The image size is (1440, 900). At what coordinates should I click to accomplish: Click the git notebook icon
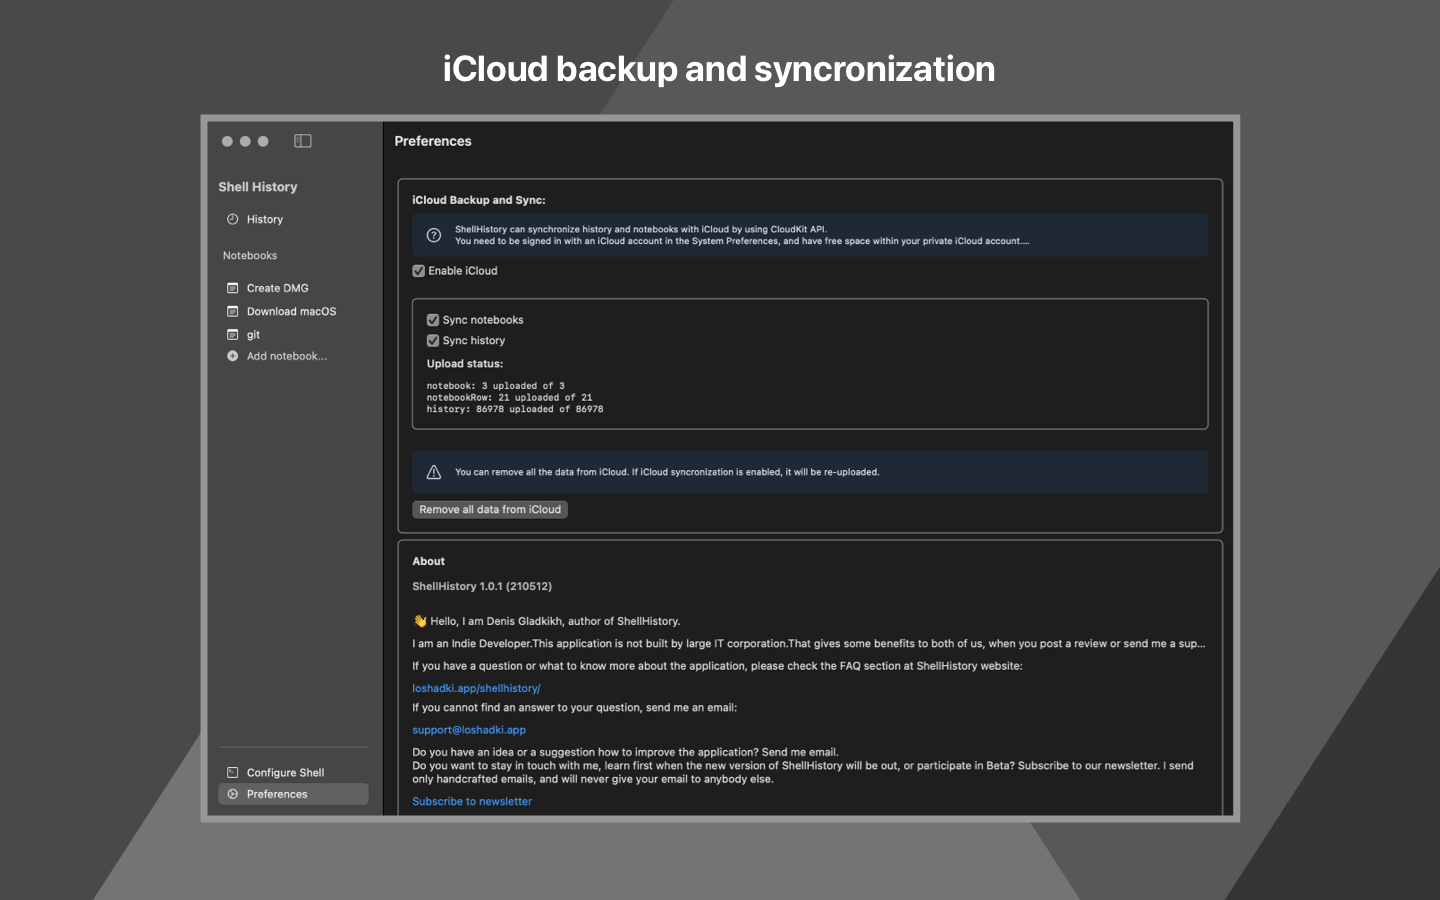[x=232, y=335]
